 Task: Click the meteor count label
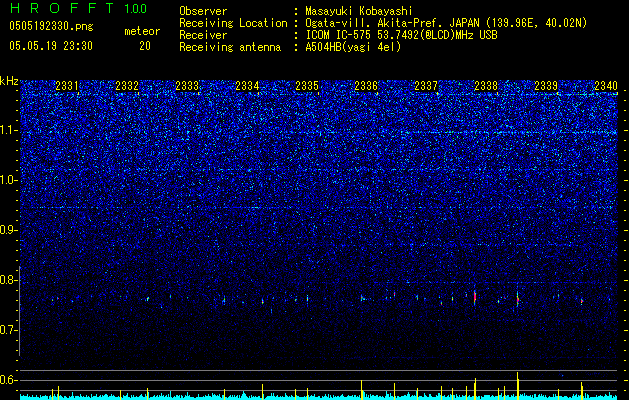click(142, 31)
